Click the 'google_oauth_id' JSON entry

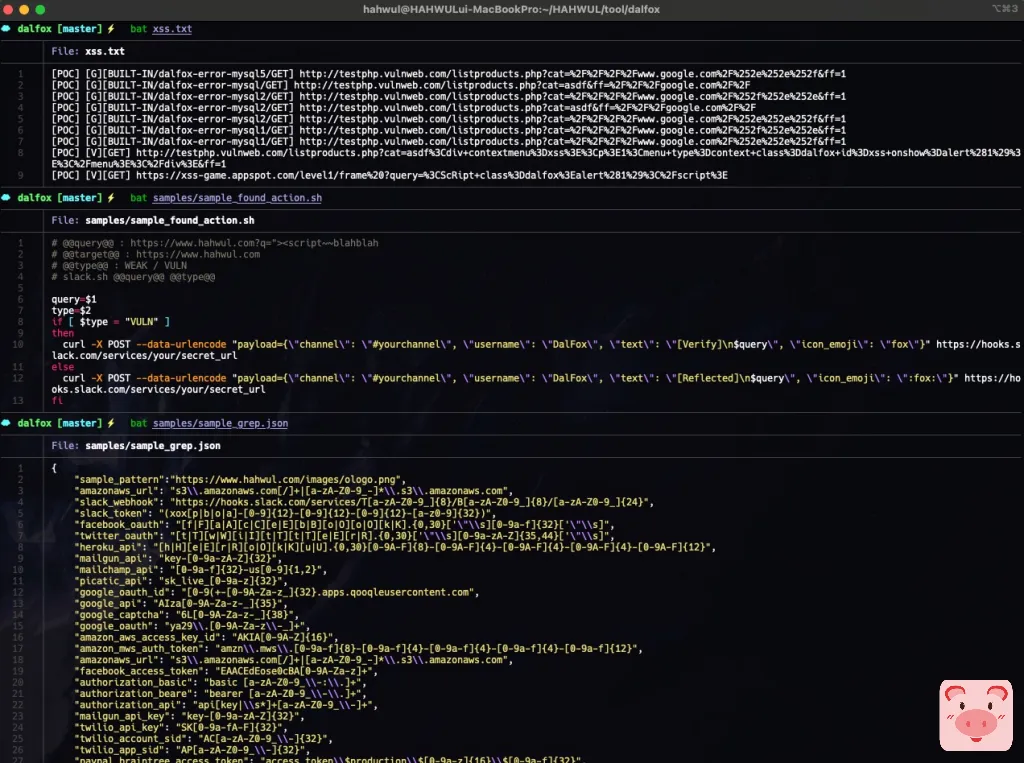coord(277,593)
